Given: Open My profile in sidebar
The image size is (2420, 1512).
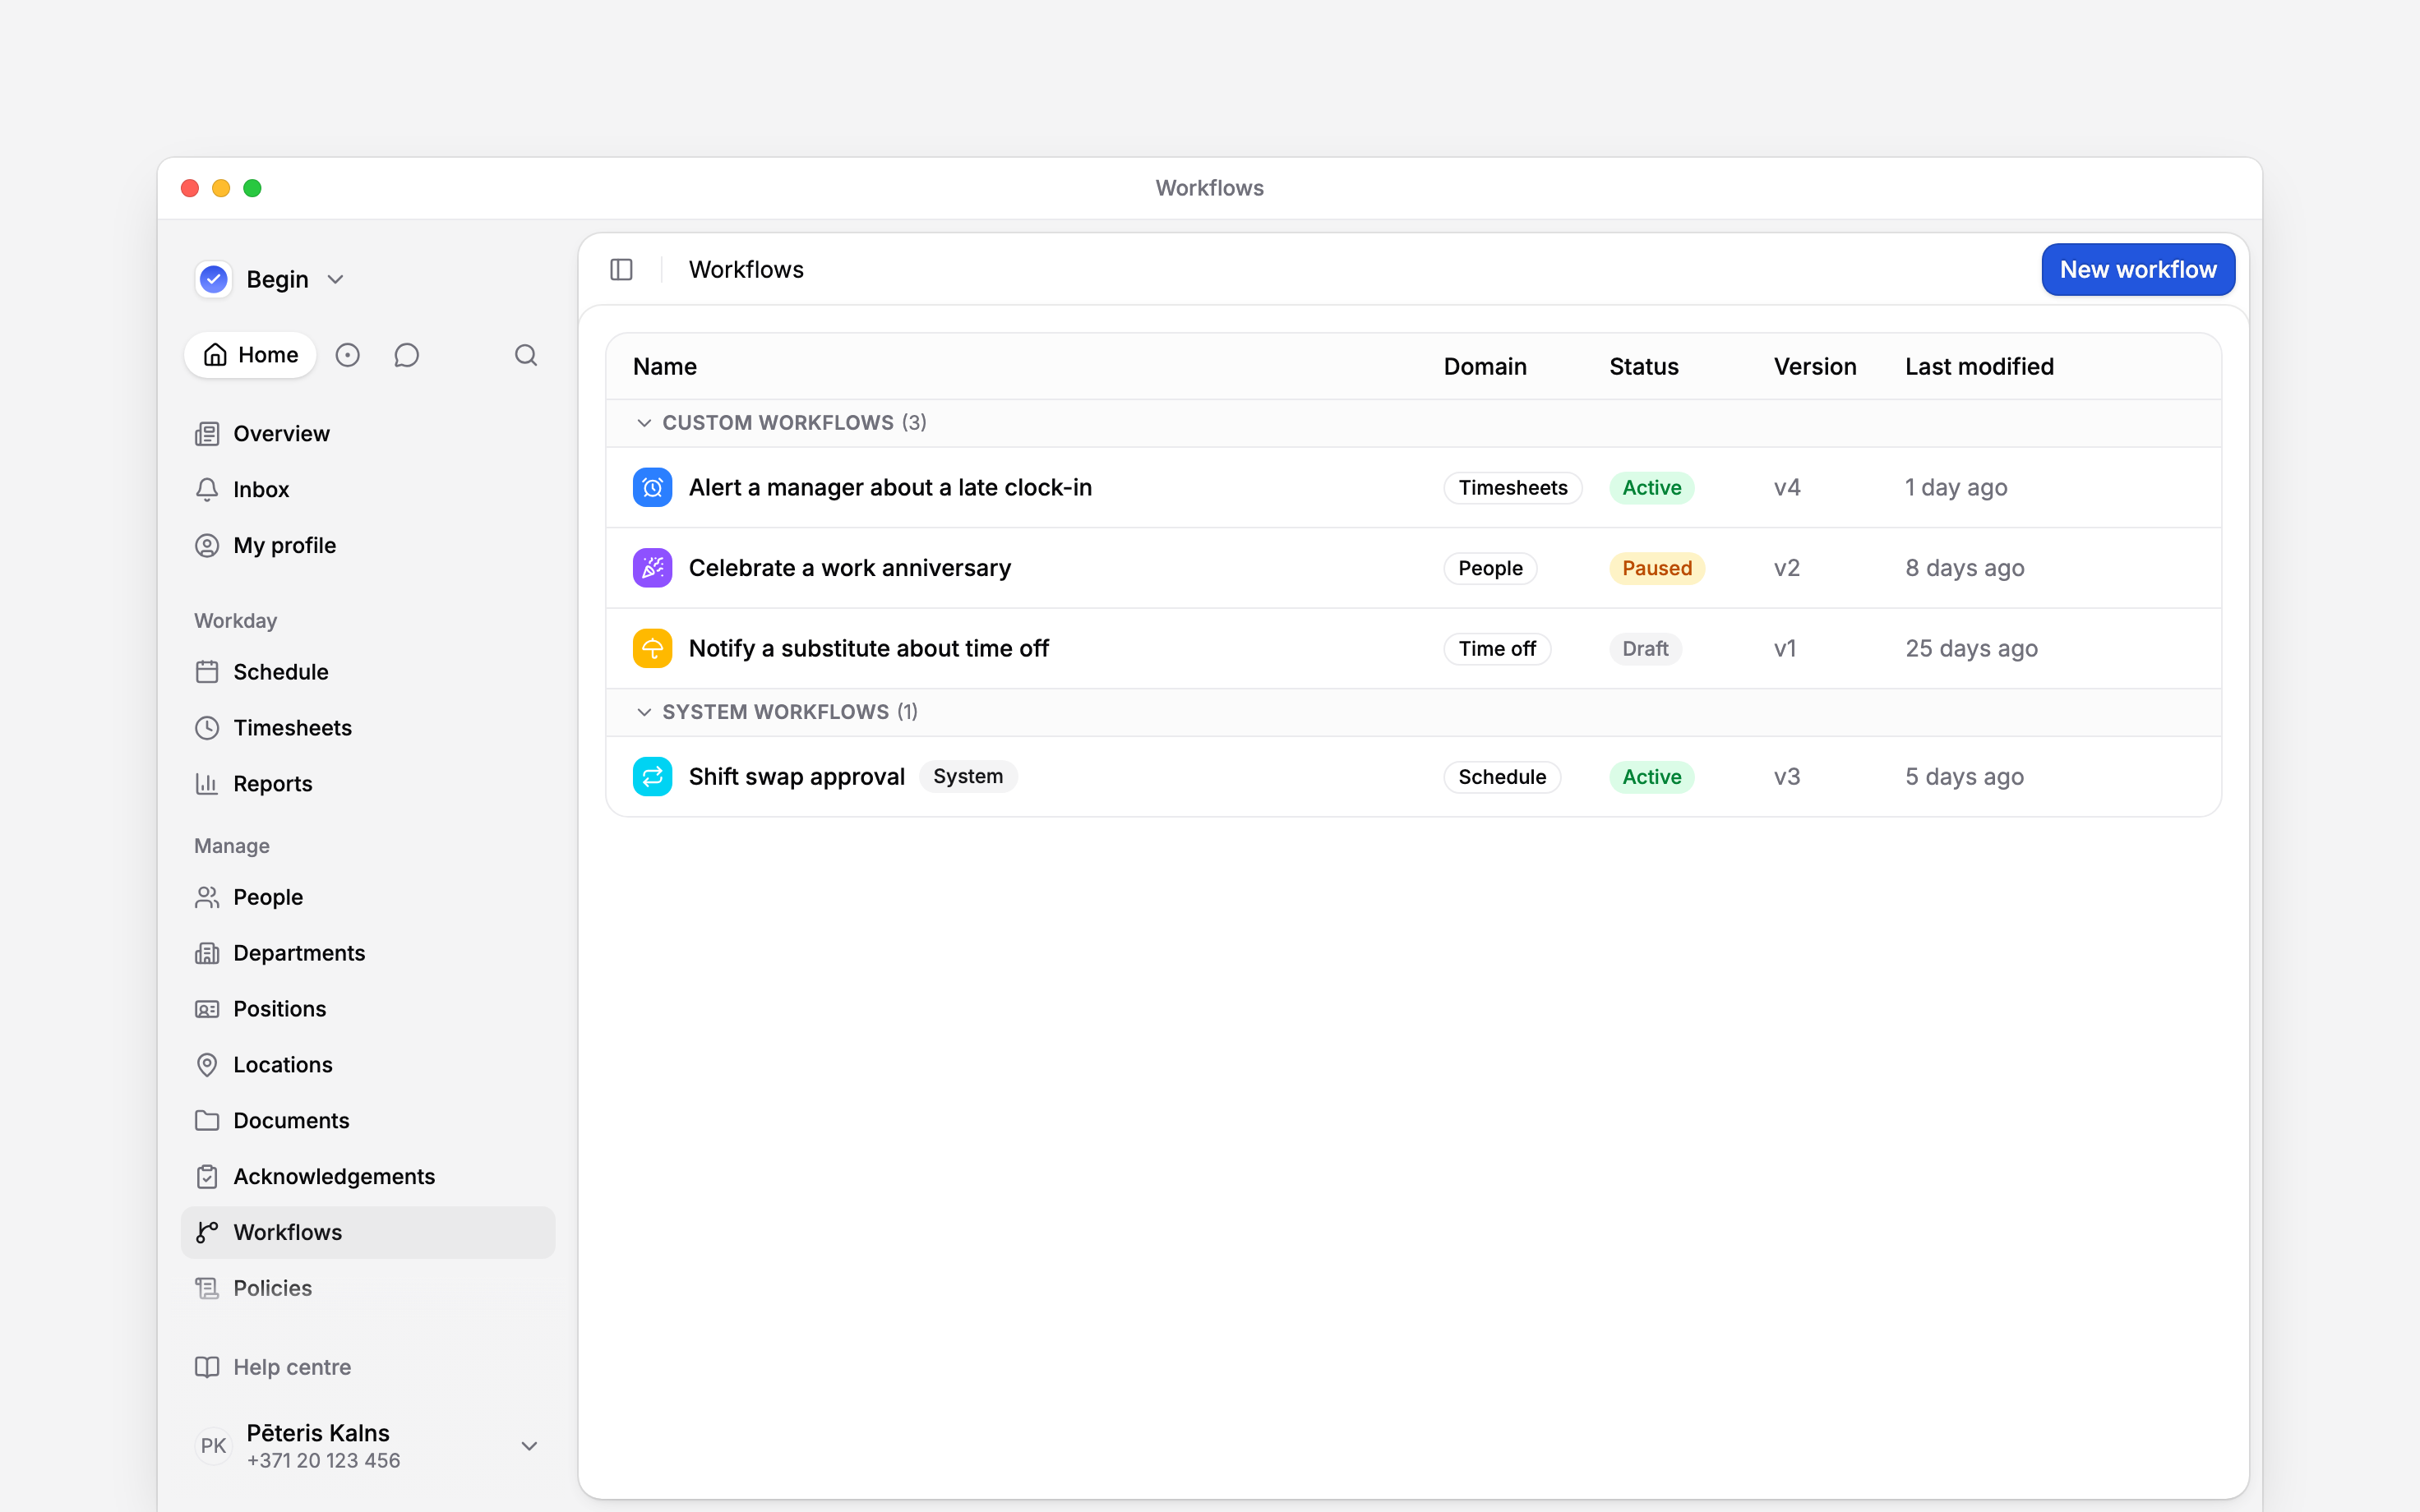Looking at the screenshot, I should coord(368,546).
